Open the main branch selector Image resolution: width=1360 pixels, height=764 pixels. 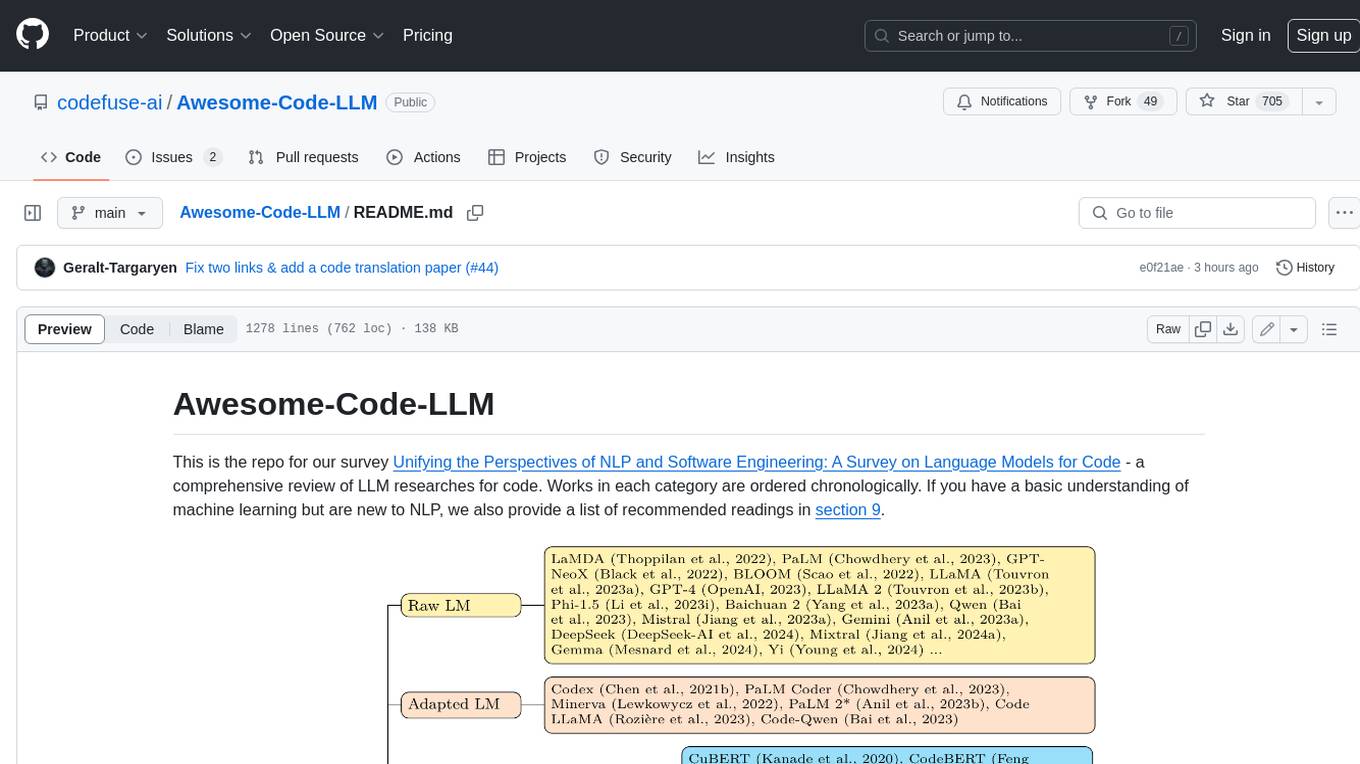[x=109, y=213]
